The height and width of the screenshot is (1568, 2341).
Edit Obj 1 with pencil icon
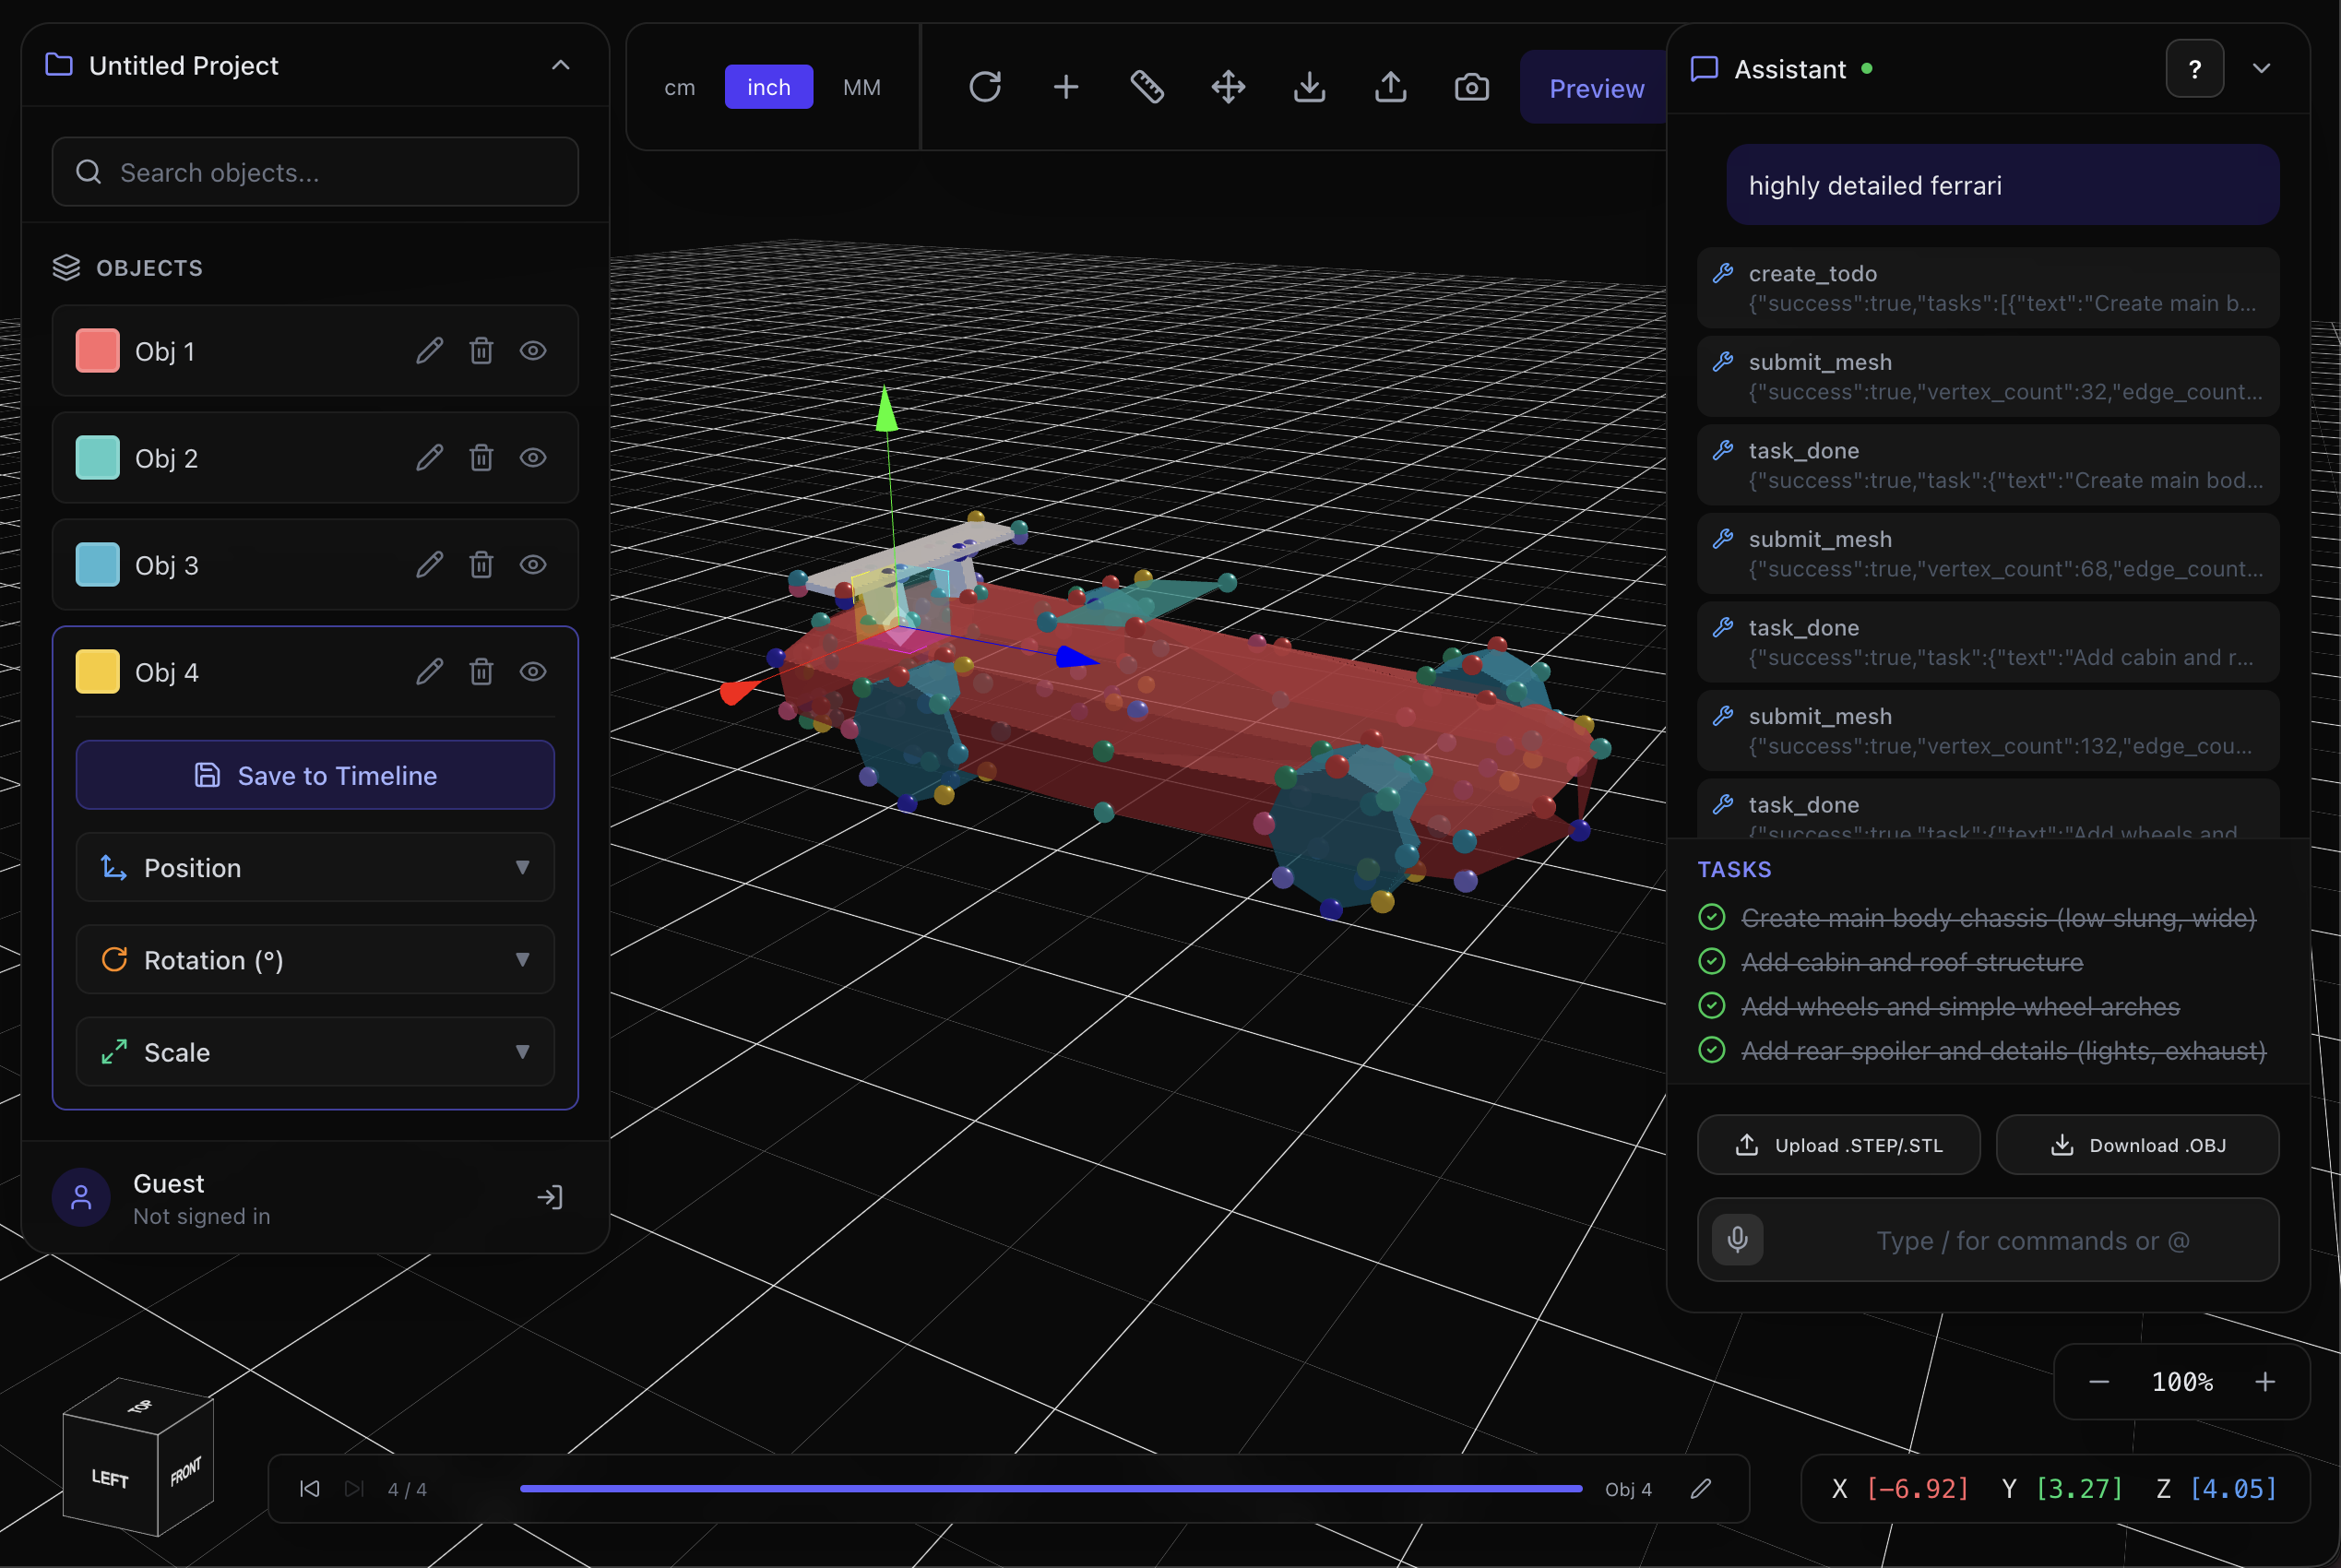pos(429,351)
